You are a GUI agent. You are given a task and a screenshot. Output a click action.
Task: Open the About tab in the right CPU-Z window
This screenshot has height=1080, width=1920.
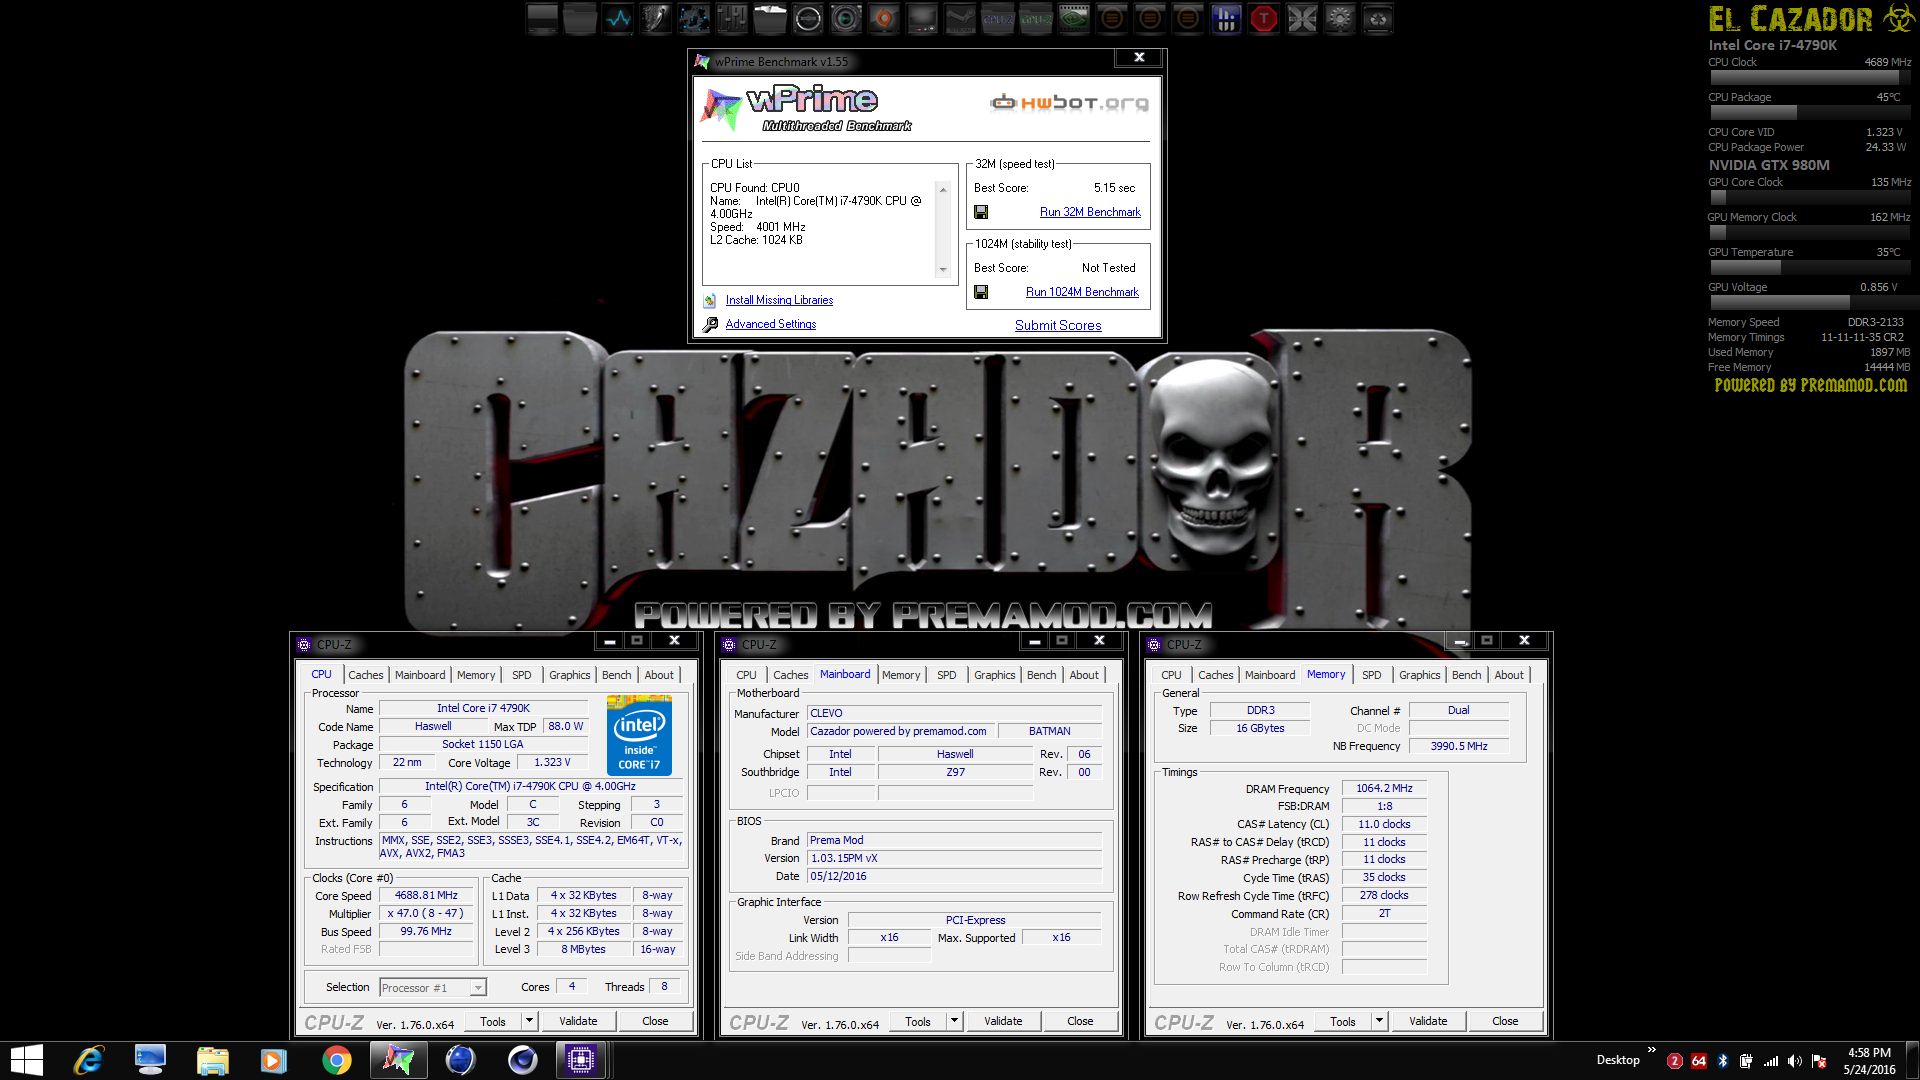coord(1509,675)
